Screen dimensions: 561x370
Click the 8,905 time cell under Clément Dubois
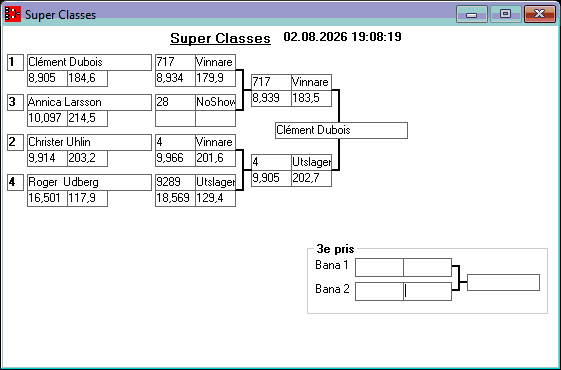(x=48, y=78)
